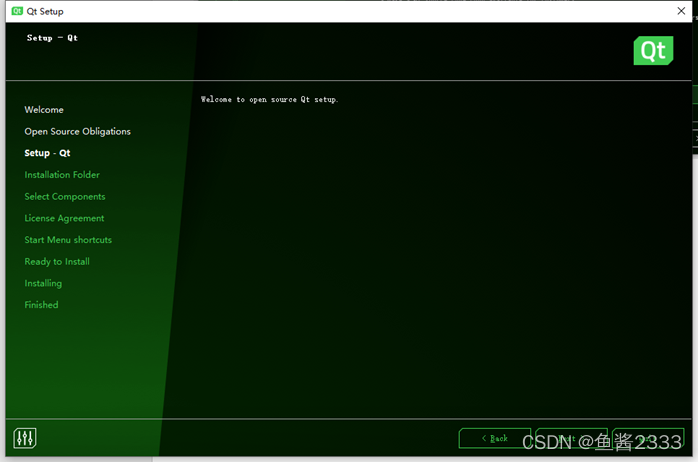Click the green Qt logo
The height and width of the screenshot is (462, 698).
pyautogui.click(x=653, y=51)
